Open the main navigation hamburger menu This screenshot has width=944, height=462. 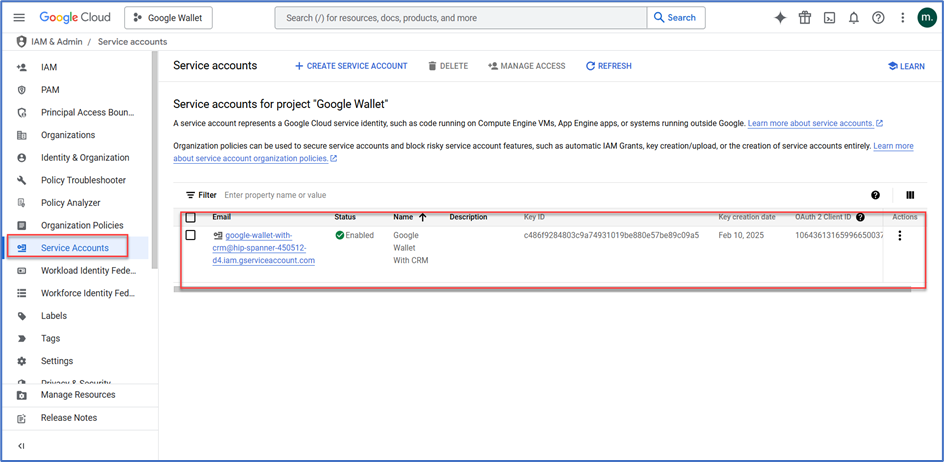[x=19, y=18]
